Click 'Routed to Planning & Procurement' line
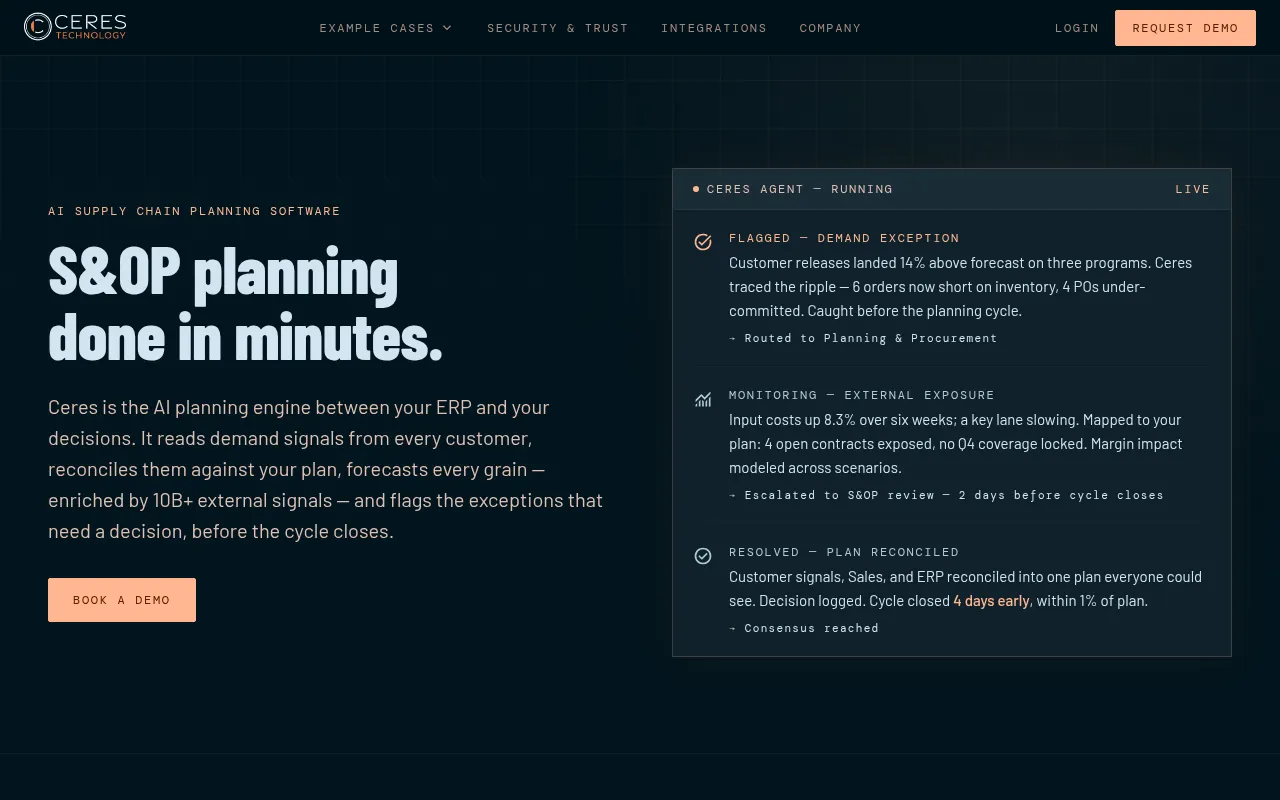The width and height of the screenshot is (1280, 800). tap(863, 338)
